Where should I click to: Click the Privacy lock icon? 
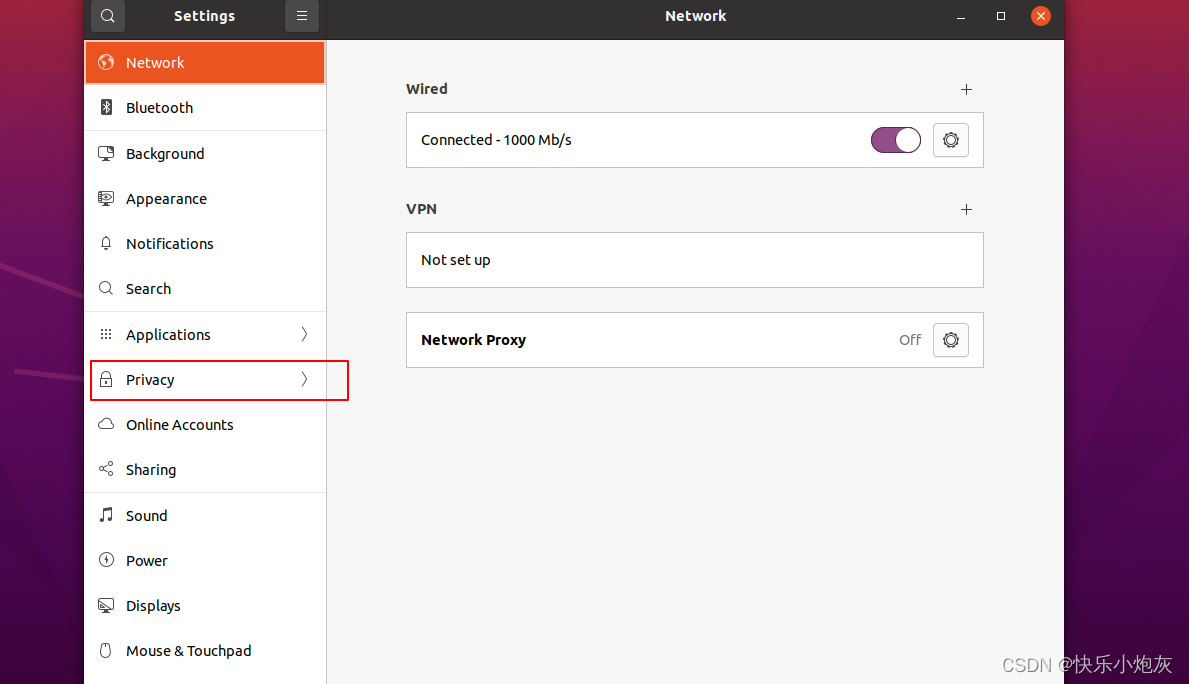pos(106,379)
